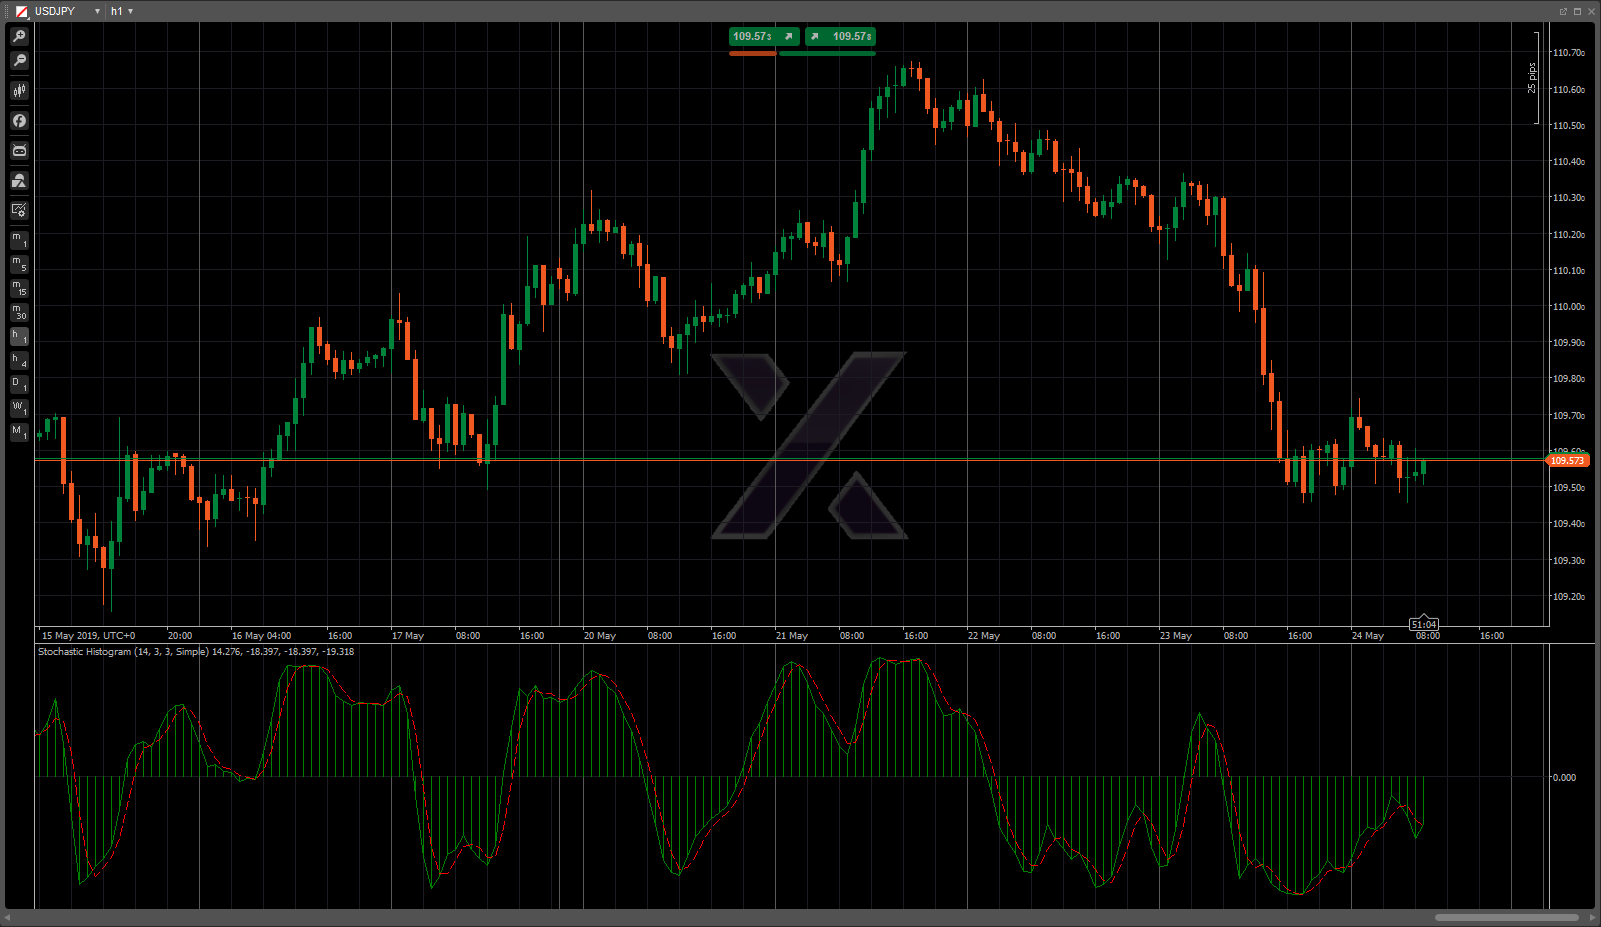This screenshot has height=927, width=1601.
Task: Click the 0.000 indicator axis label
Action: 1563,777
